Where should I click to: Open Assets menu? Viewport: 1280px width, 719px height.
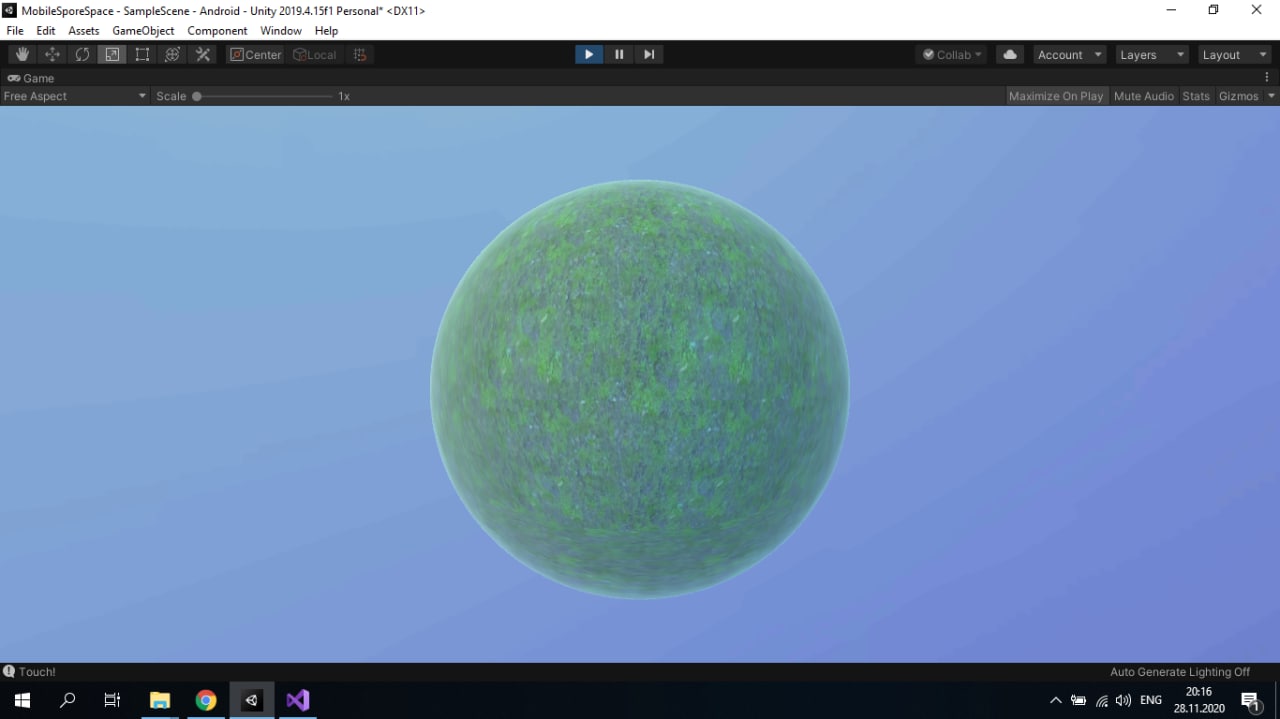point(84,31)
